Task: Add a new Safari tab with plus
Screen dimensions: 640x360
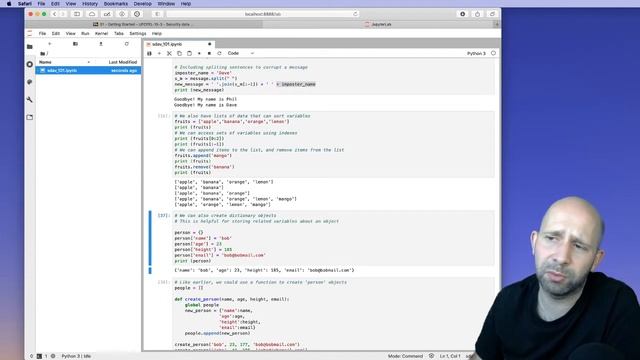Action: point(497,24)
